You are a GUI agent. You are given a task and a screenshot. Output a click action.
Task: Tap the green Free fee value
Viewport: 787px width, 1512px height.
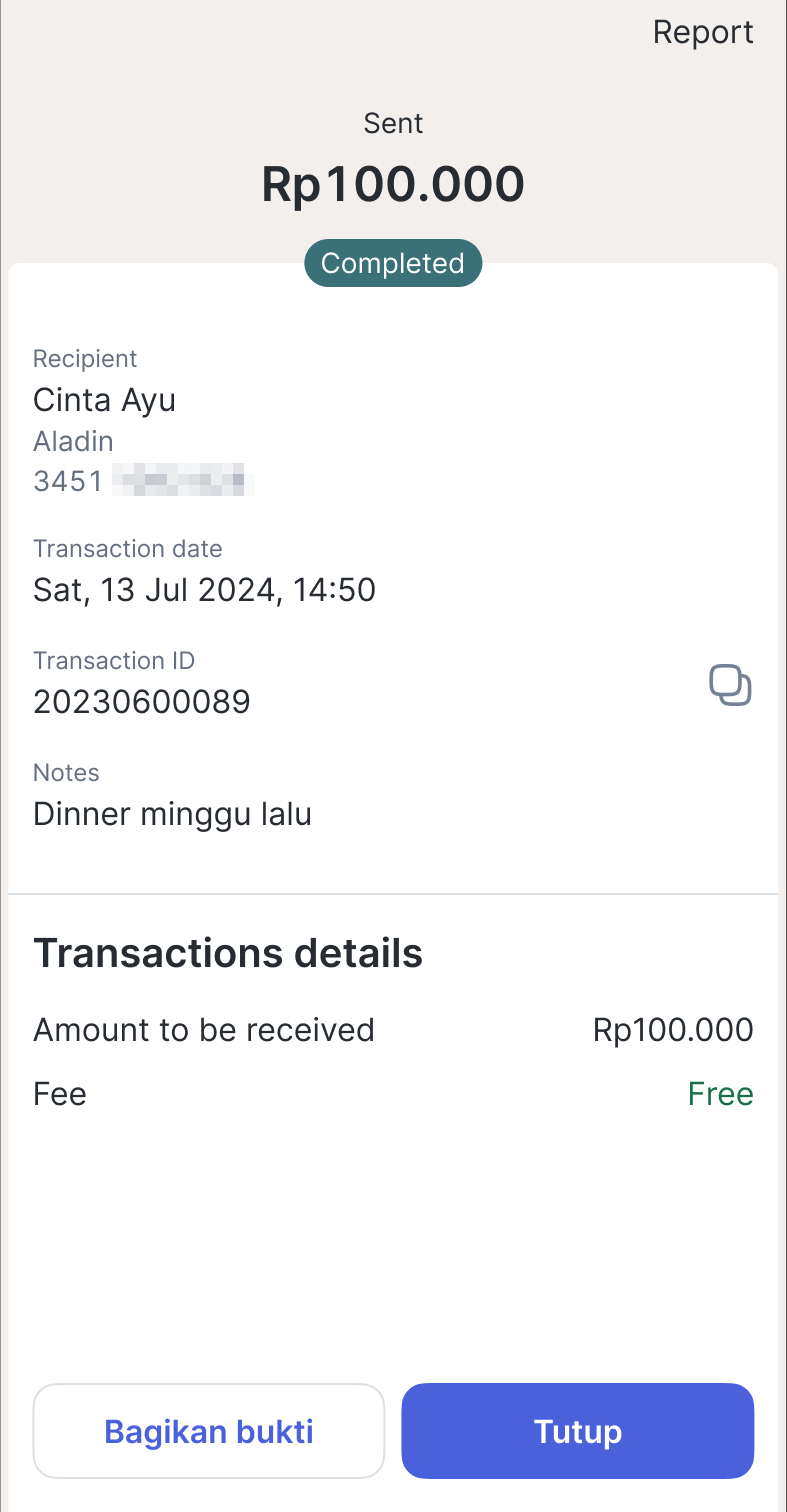click(x=720, y=1094)
